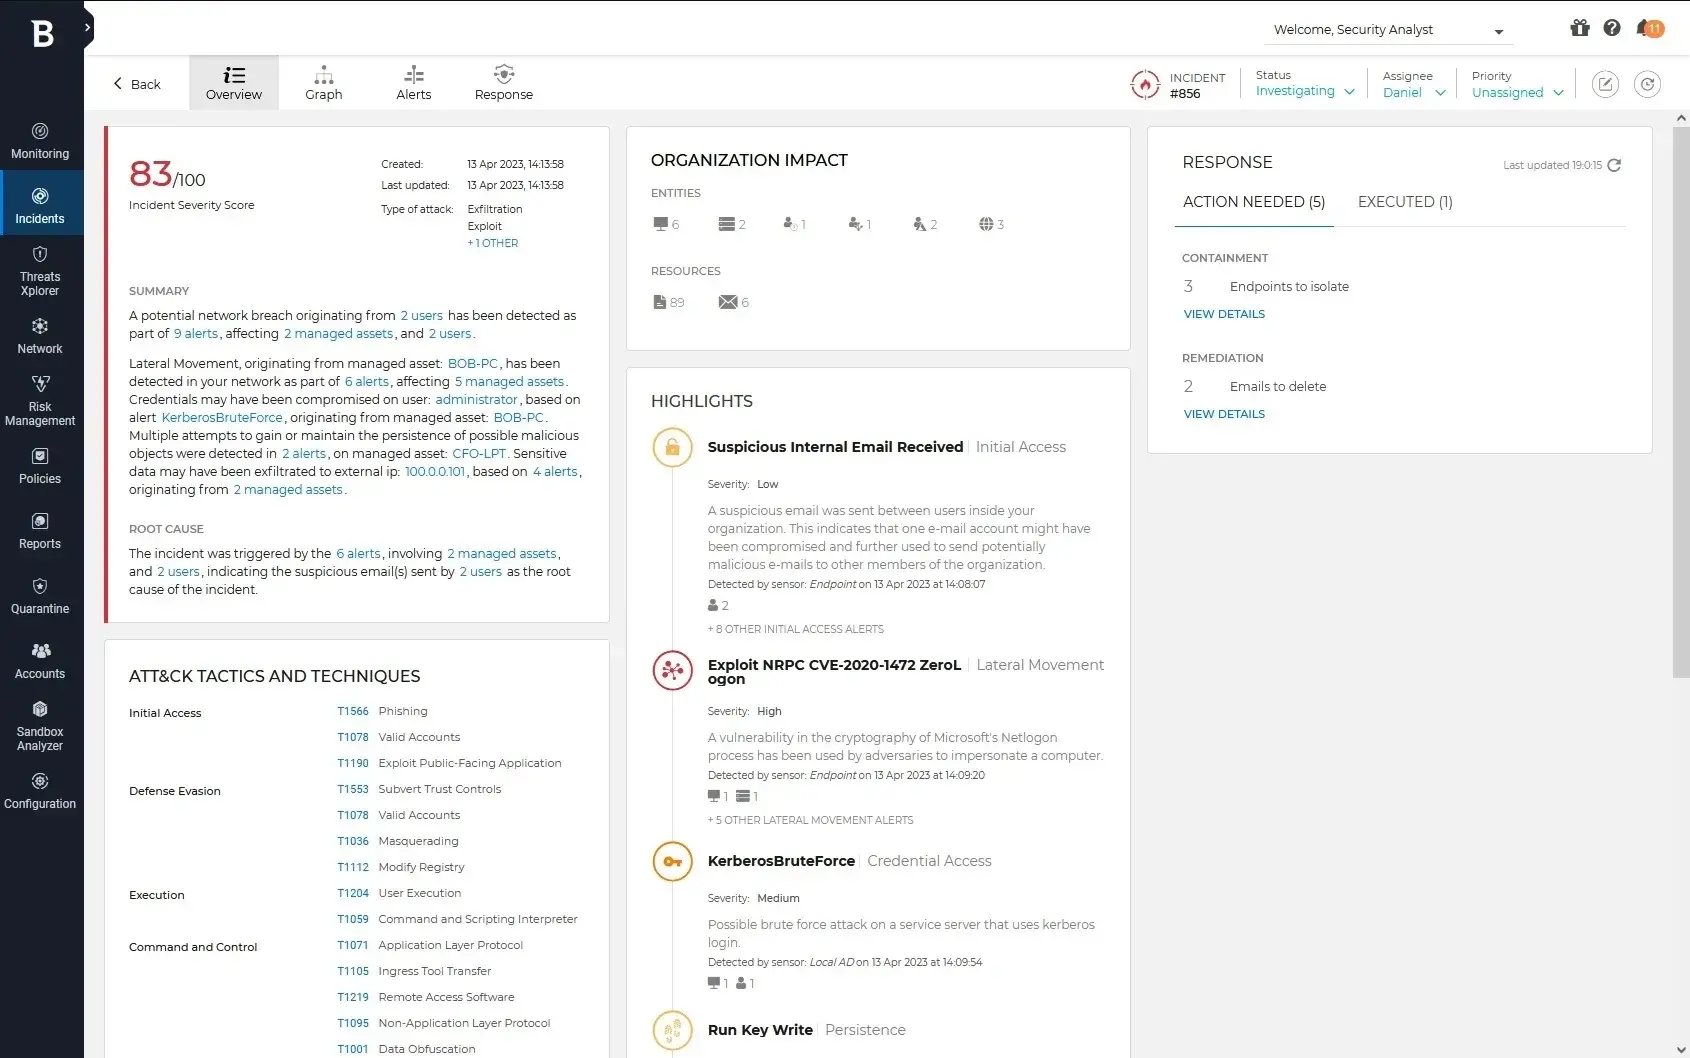The height and width of the screenshot is (1058, 1690).
Task: Open the Assignee Daniel dropdown
Action: point(1412,90)
